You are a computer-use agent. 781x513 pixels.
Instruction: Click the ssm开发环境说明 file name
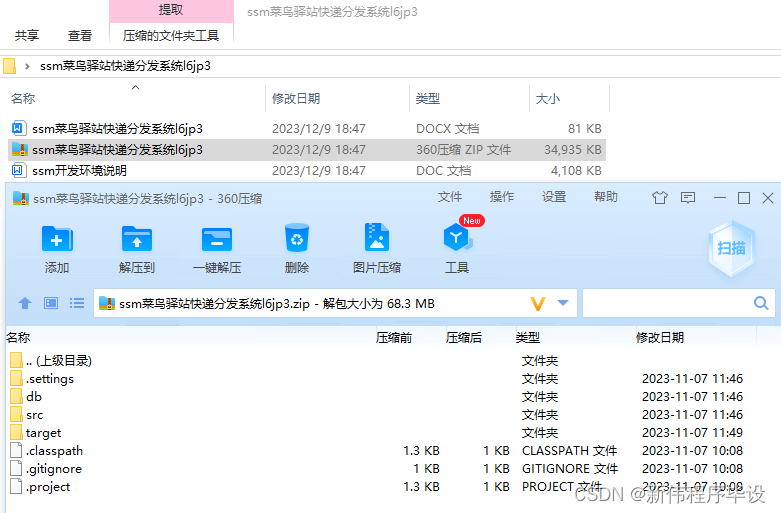(79, 170)
